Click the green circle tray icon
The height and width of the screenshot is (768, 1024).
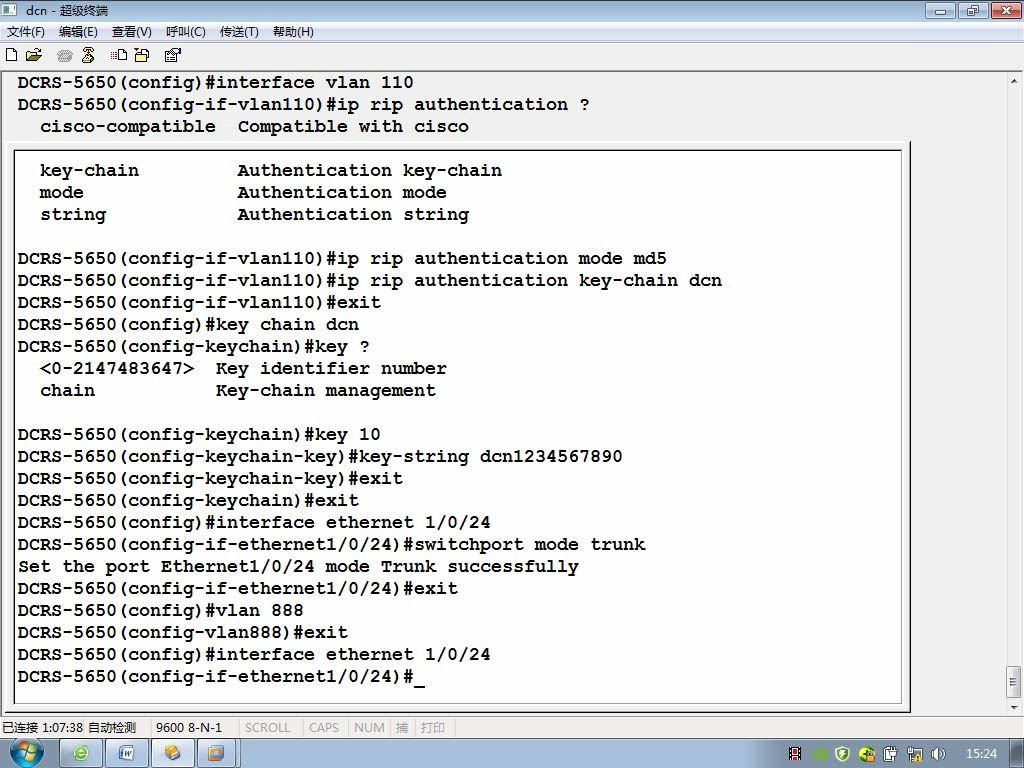(820, 754)
